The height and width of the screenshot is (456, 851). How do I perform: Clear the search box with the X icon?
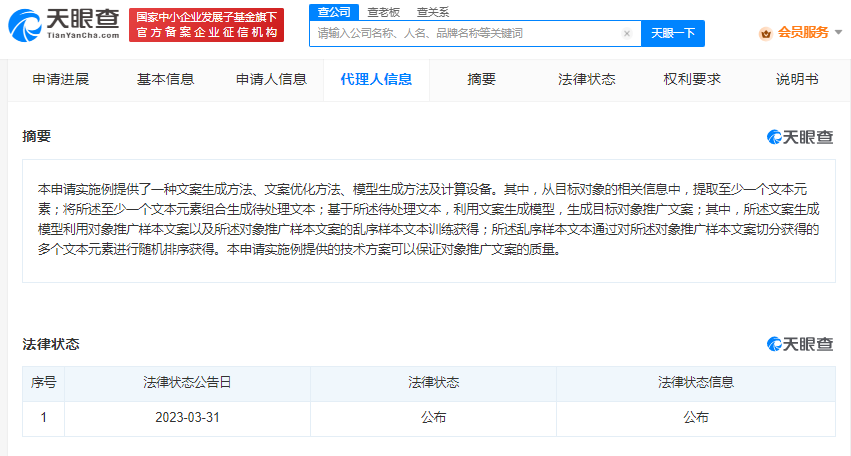coord(627,33)
